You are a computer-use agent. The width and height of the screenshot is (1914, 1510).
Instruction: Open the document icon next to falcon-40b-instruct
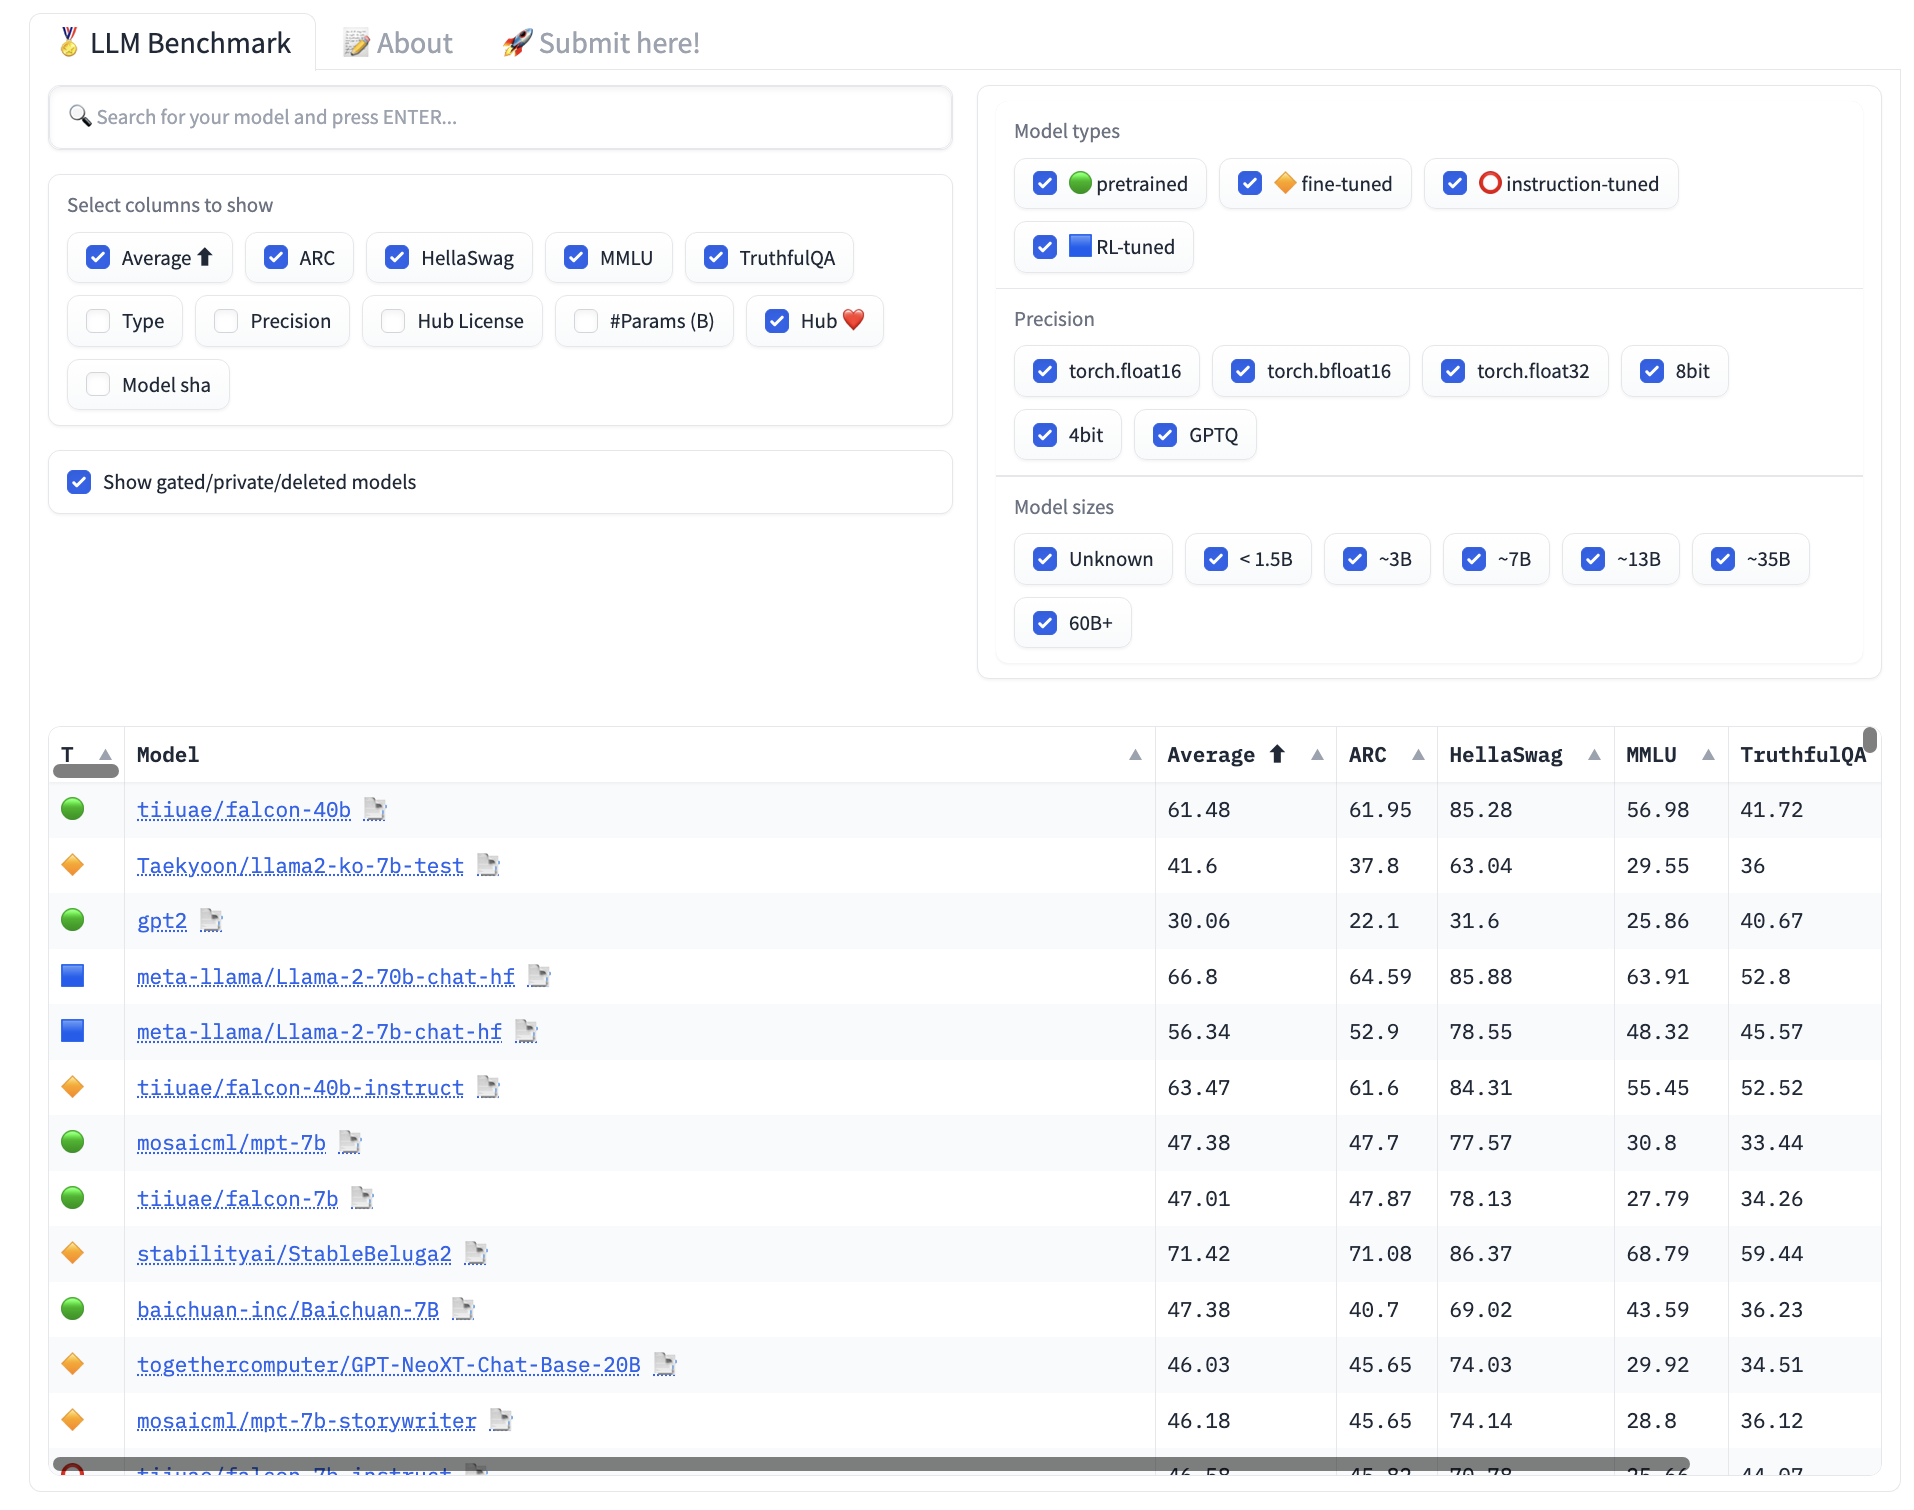click(488, 1087)
